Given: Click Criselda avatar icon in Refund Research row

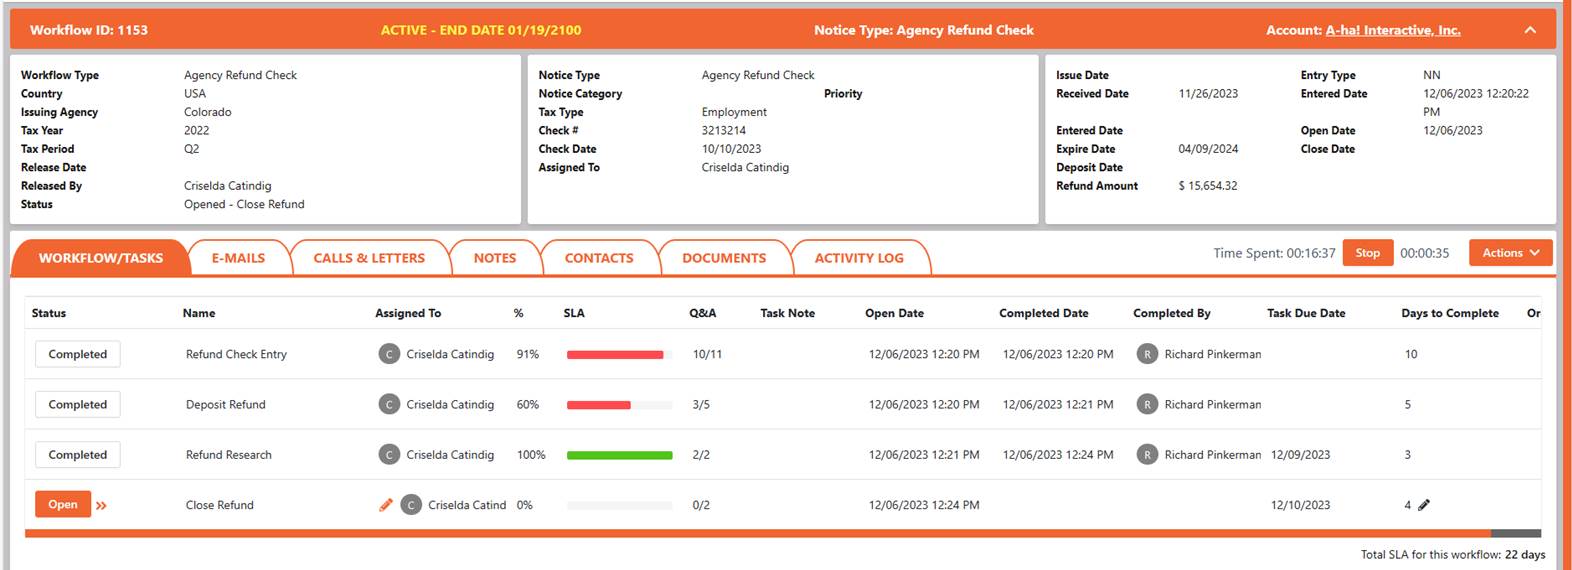Looking at the screenshot, I should (x=389, y=455).
